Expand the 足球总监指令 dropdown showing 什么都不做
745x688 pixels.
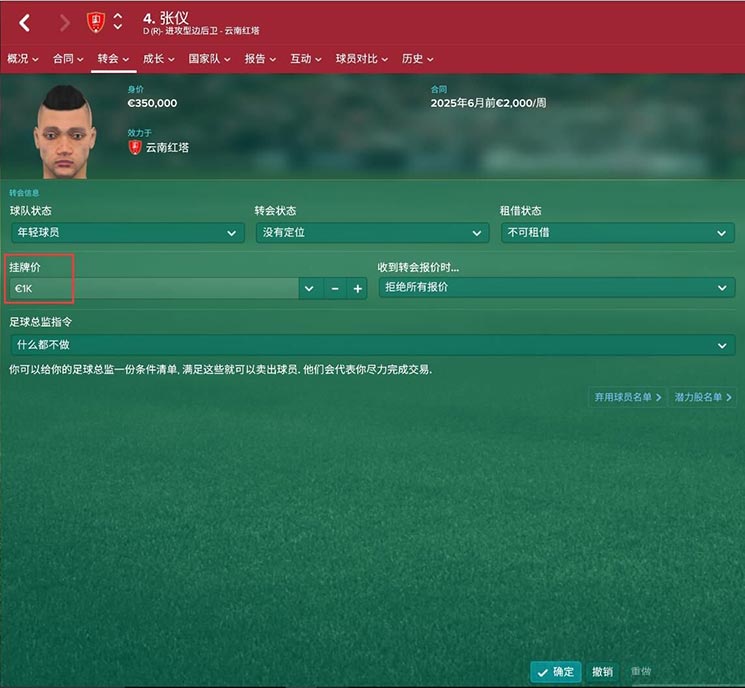(x=373, y=345)
